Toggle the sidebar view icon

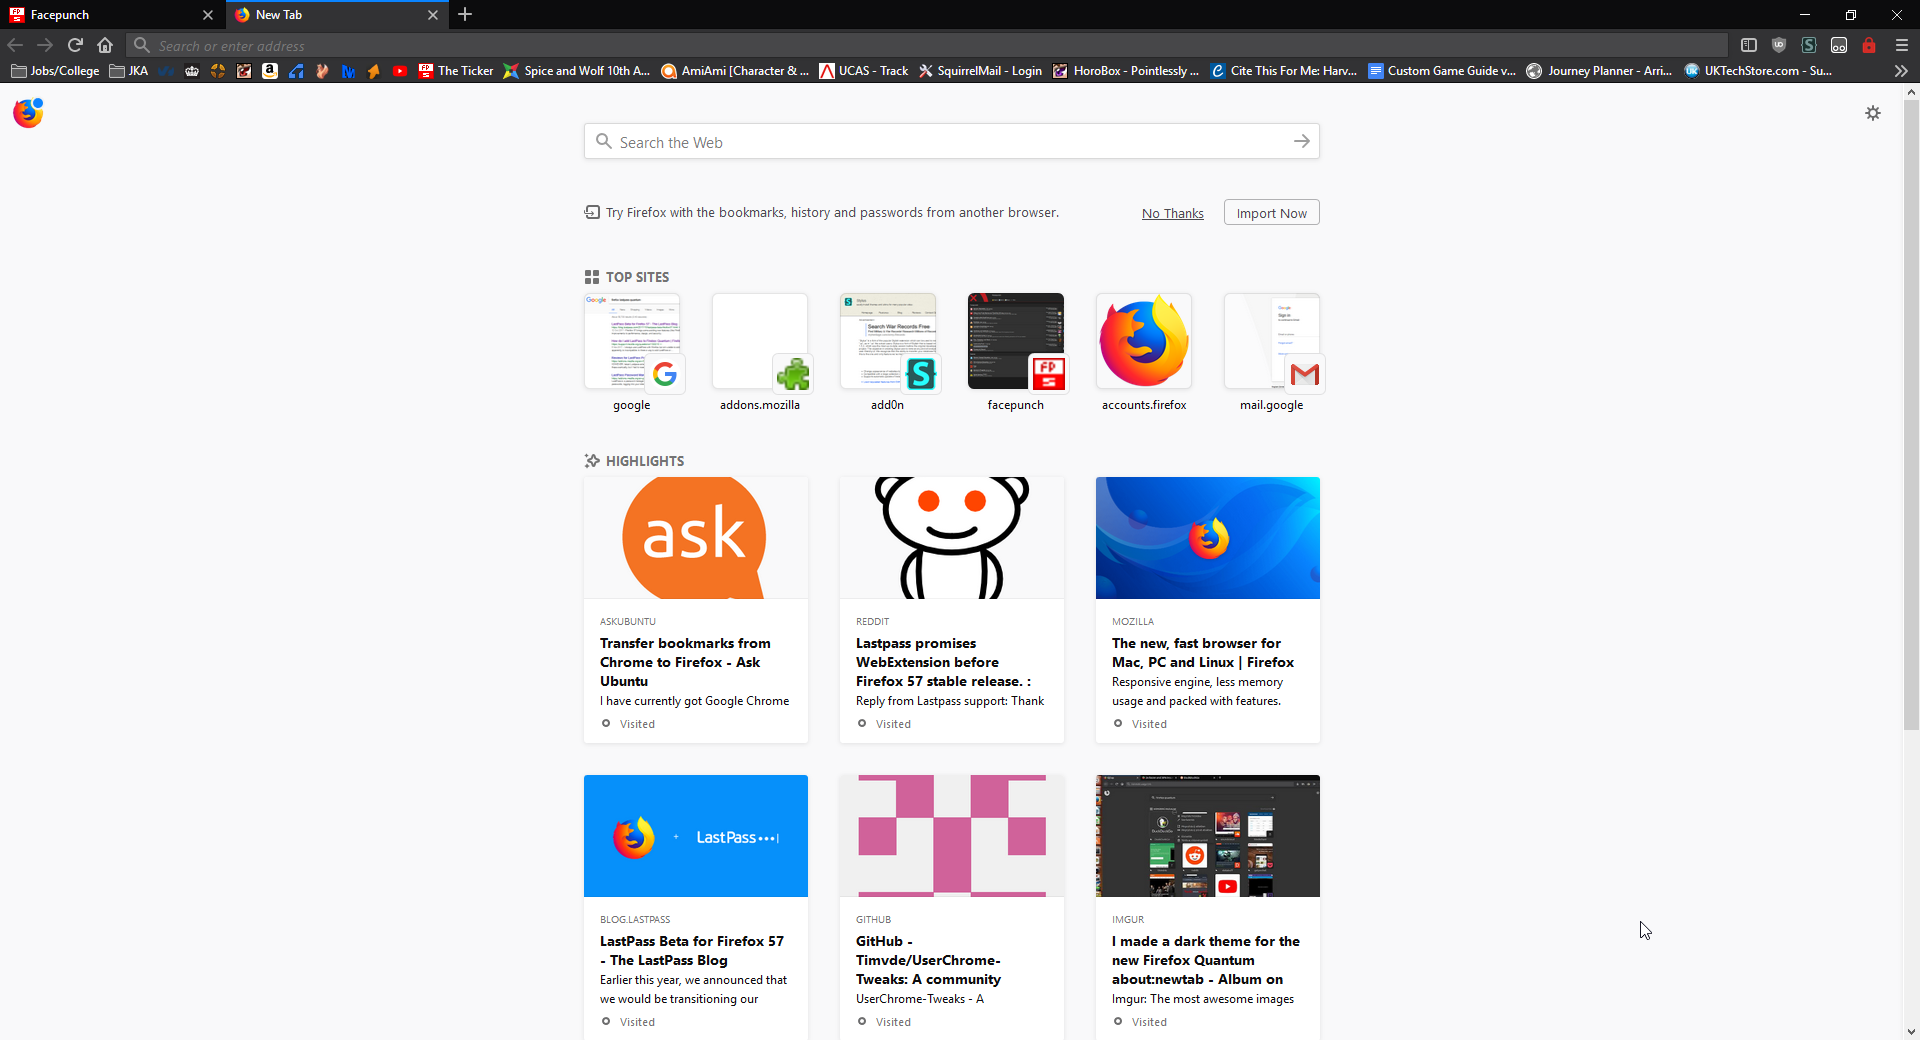coord(1749,45)
